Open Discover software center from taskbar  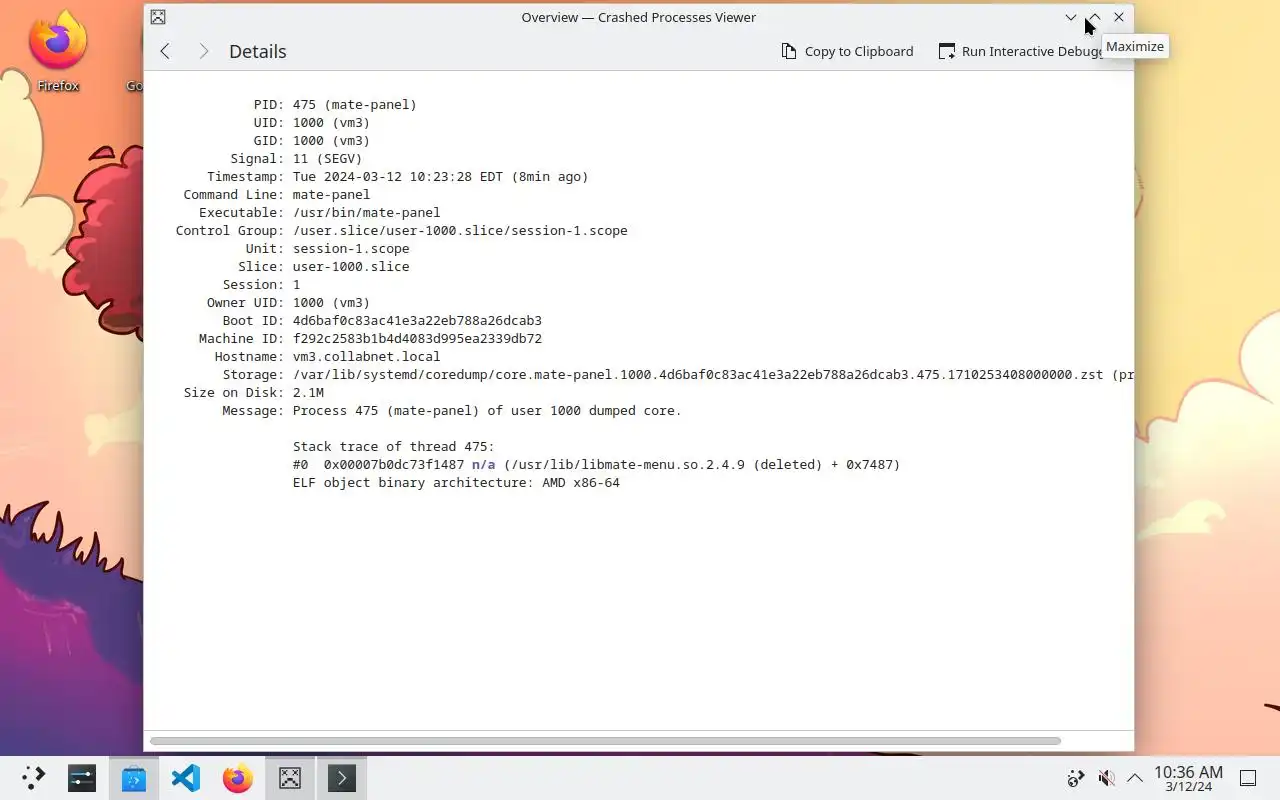click(134, 778)
